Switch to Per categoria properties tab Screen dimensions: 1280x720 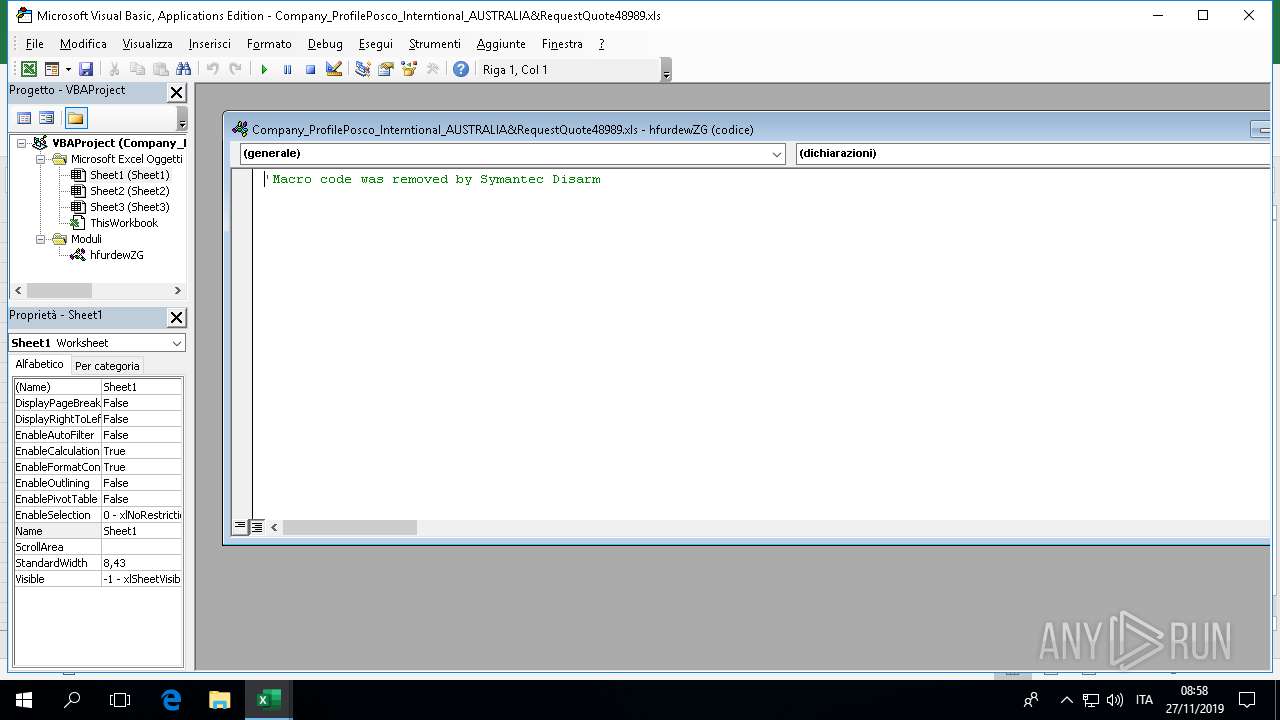(107, 366)
